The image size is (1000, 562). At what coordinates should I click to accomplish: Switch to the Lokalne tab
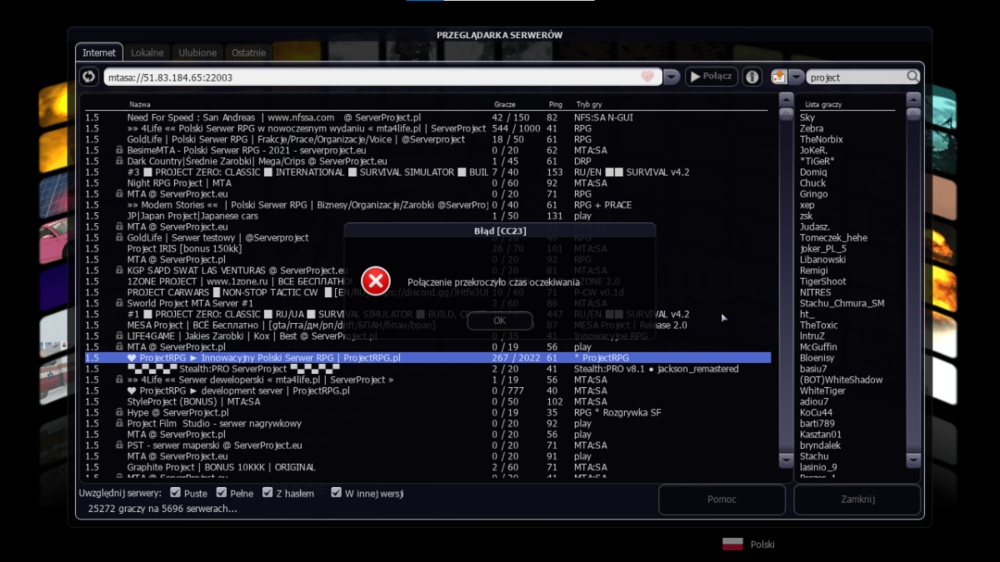(147, 52)
